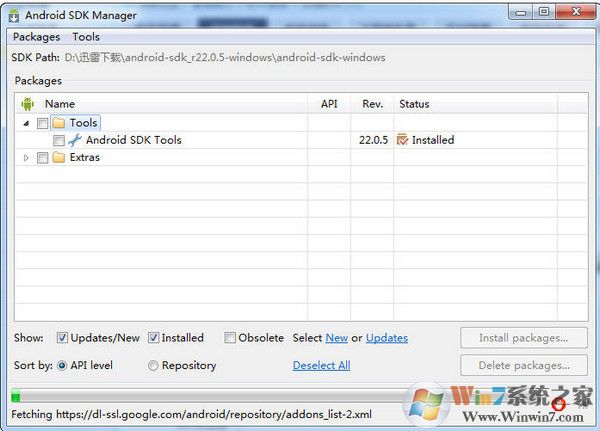Click the Extras folder icon
The image size is (600, 431).
59,157
